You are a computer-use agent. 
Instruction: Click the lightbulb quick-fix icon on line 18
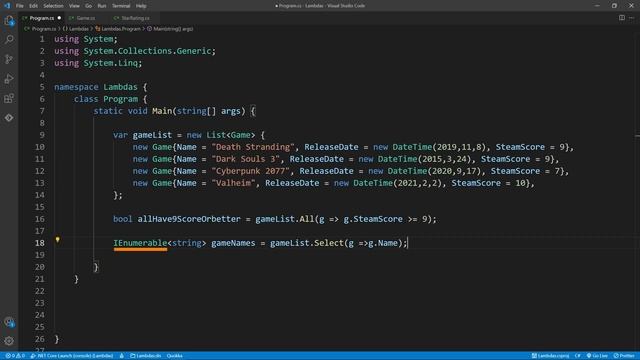[x=58, y=240]
